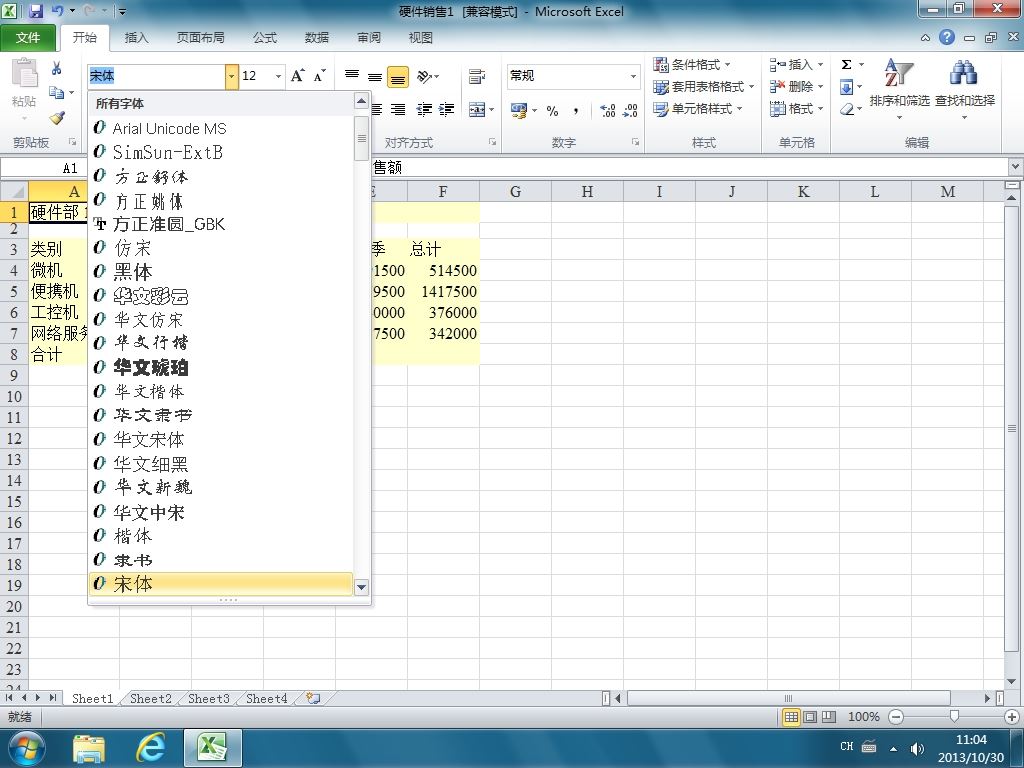The width and height of the screenshot is (1024, 768).
Task: Toggle wrap text icon
Action: [477, 76]
